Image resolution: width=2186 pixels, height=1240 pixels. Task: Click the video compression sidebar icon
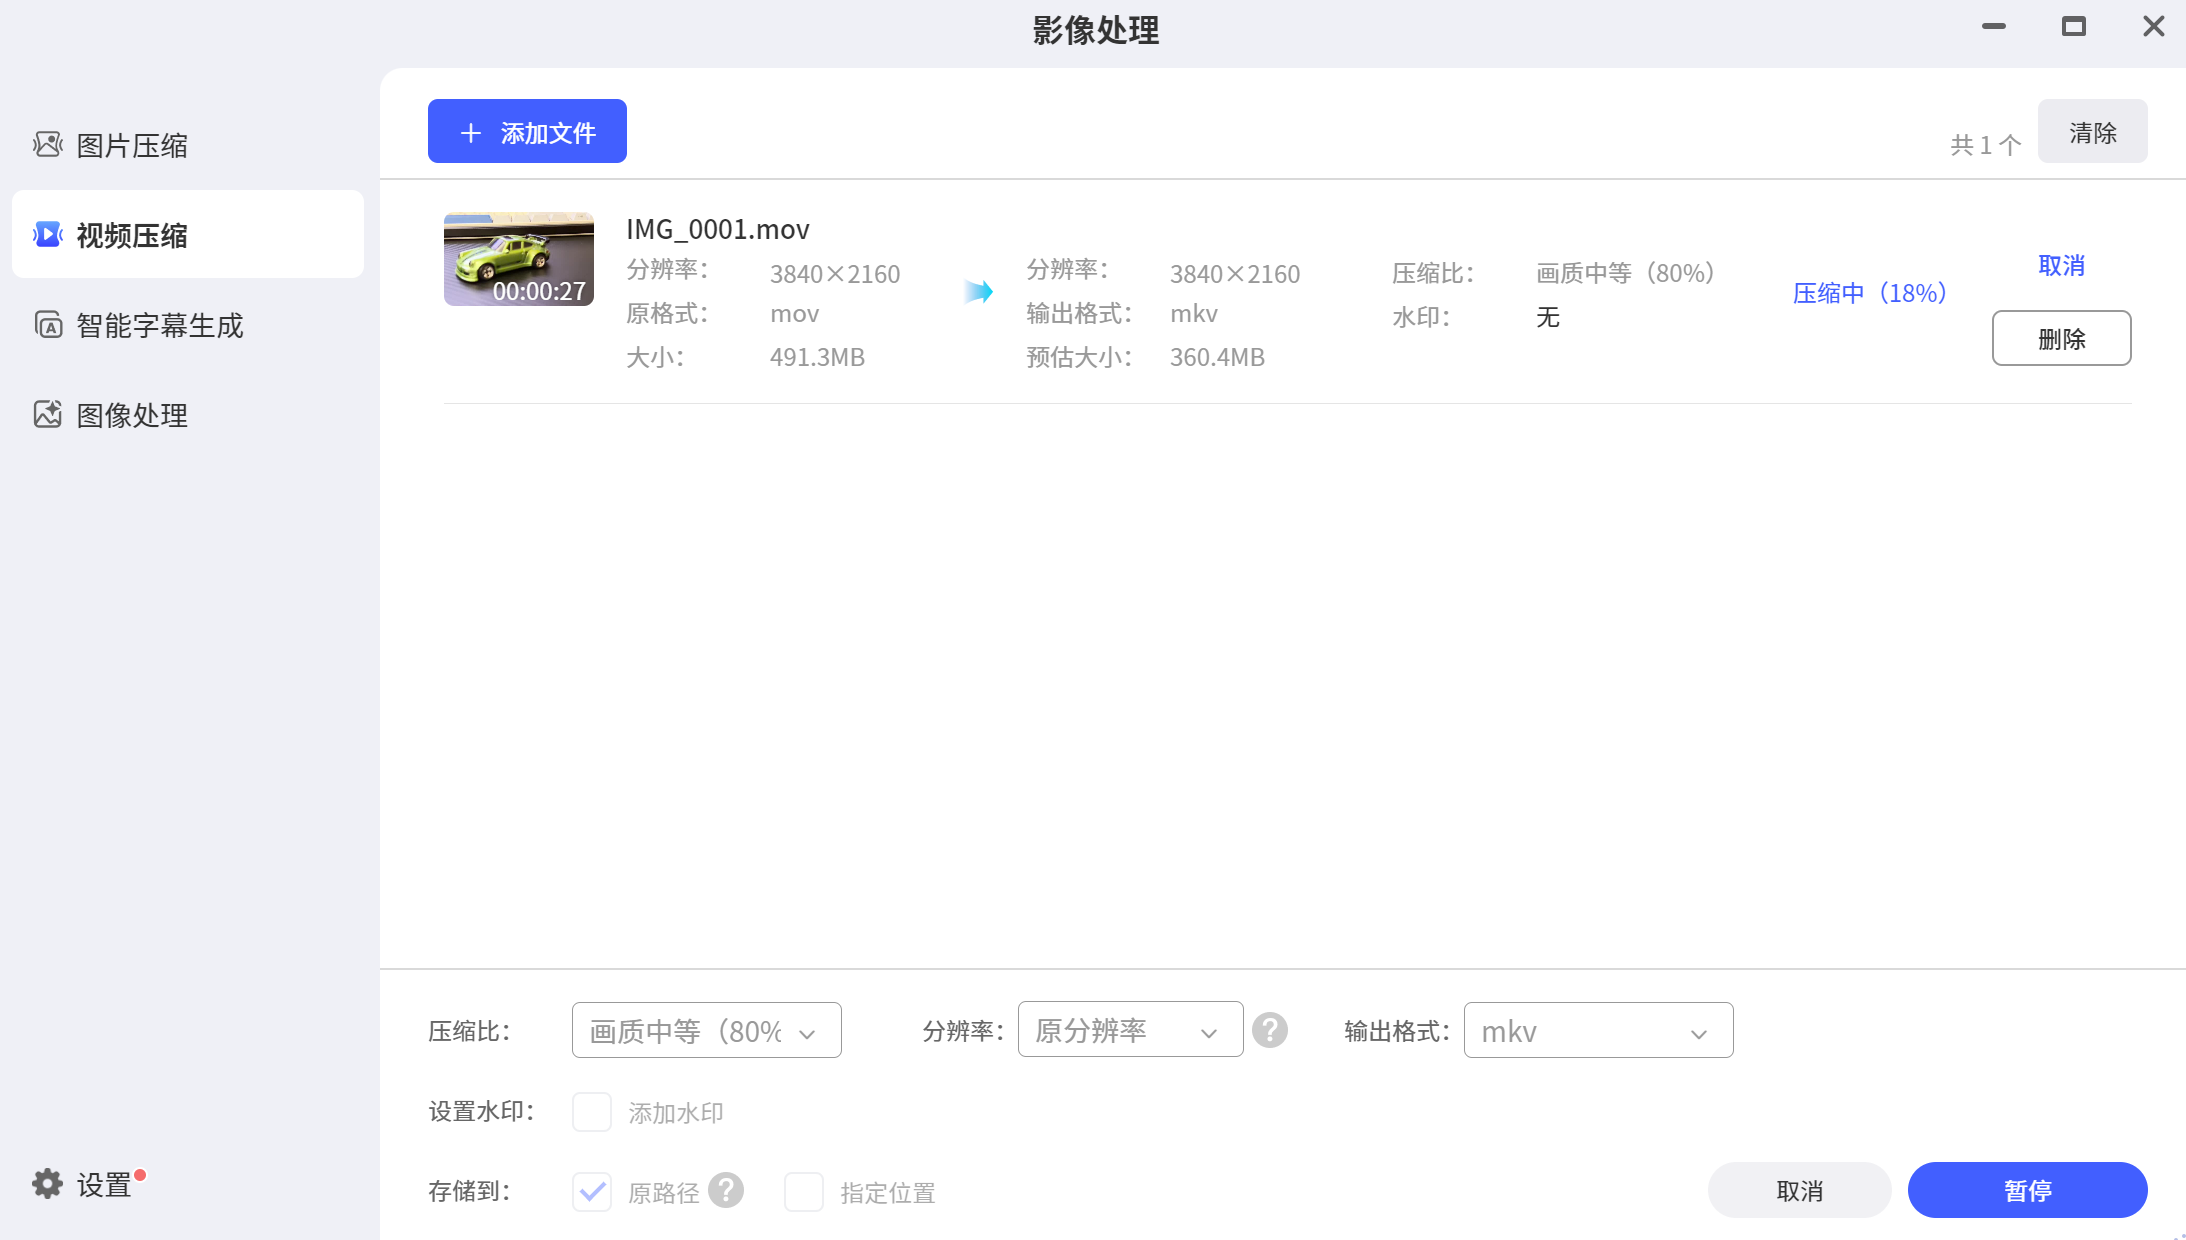click(x=47, y=235)
